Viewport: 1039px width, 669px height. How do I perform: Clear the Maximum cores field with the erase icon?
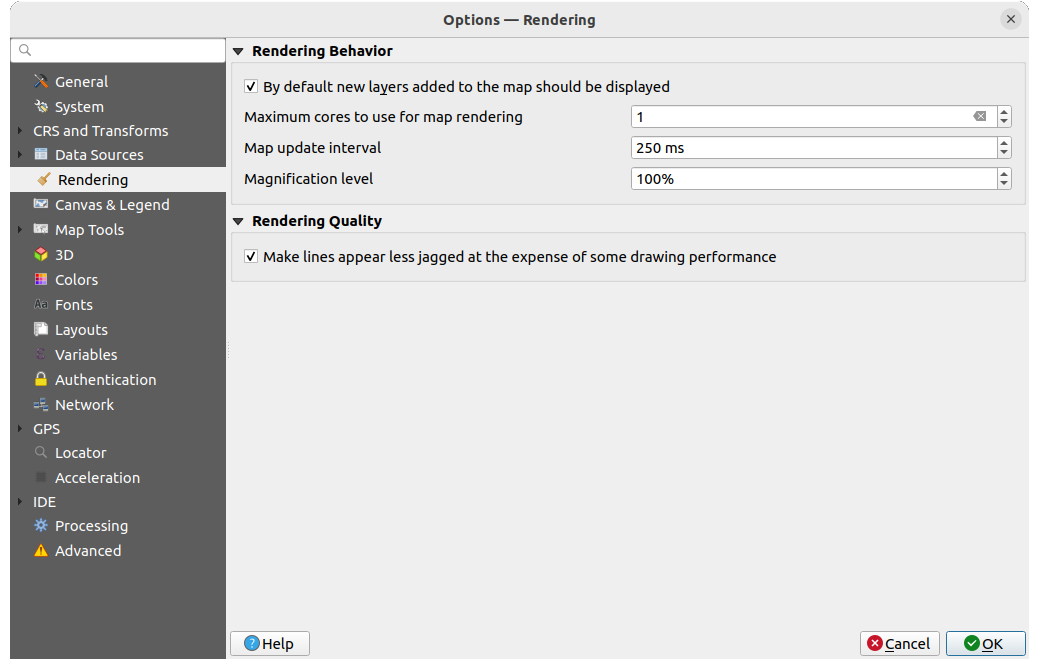(980, 116)
